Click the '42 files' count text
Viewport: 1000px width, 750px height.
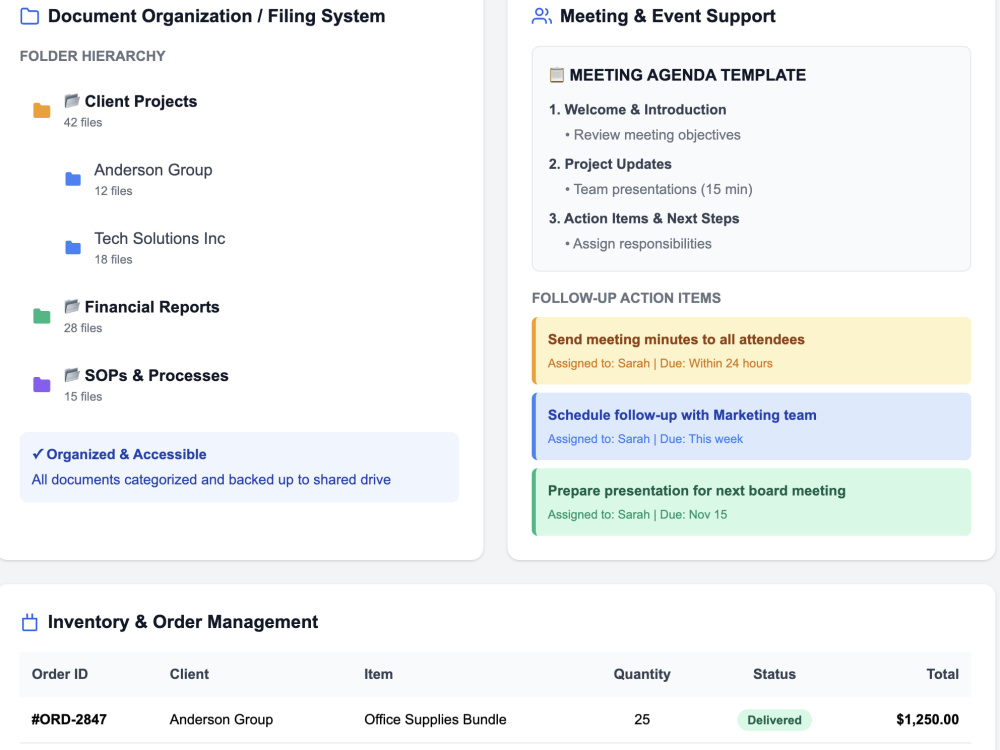coord(83,122)
